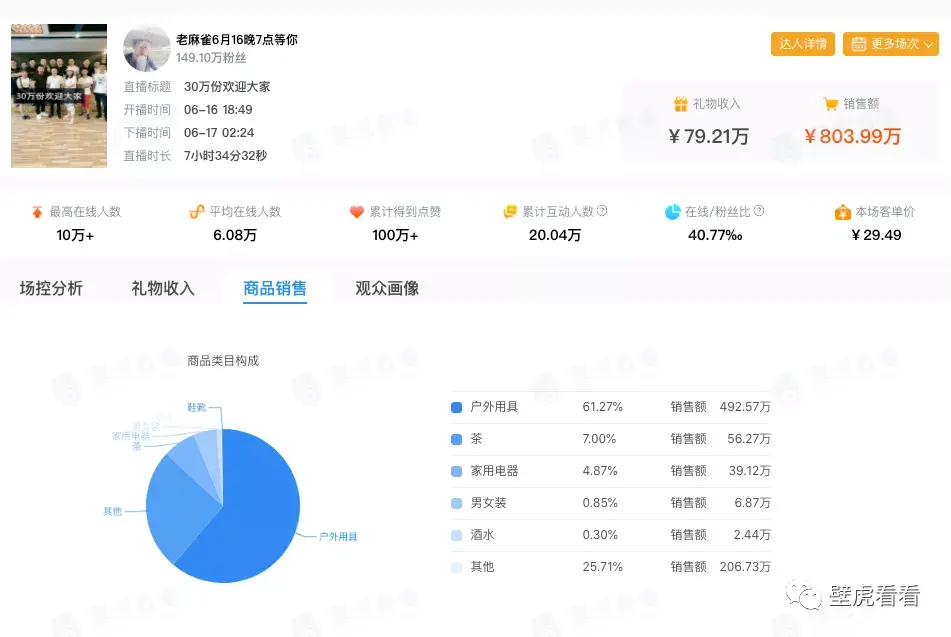Open the 观众画像 tab
The image size is (951, 637).
[x=387, y=288]
